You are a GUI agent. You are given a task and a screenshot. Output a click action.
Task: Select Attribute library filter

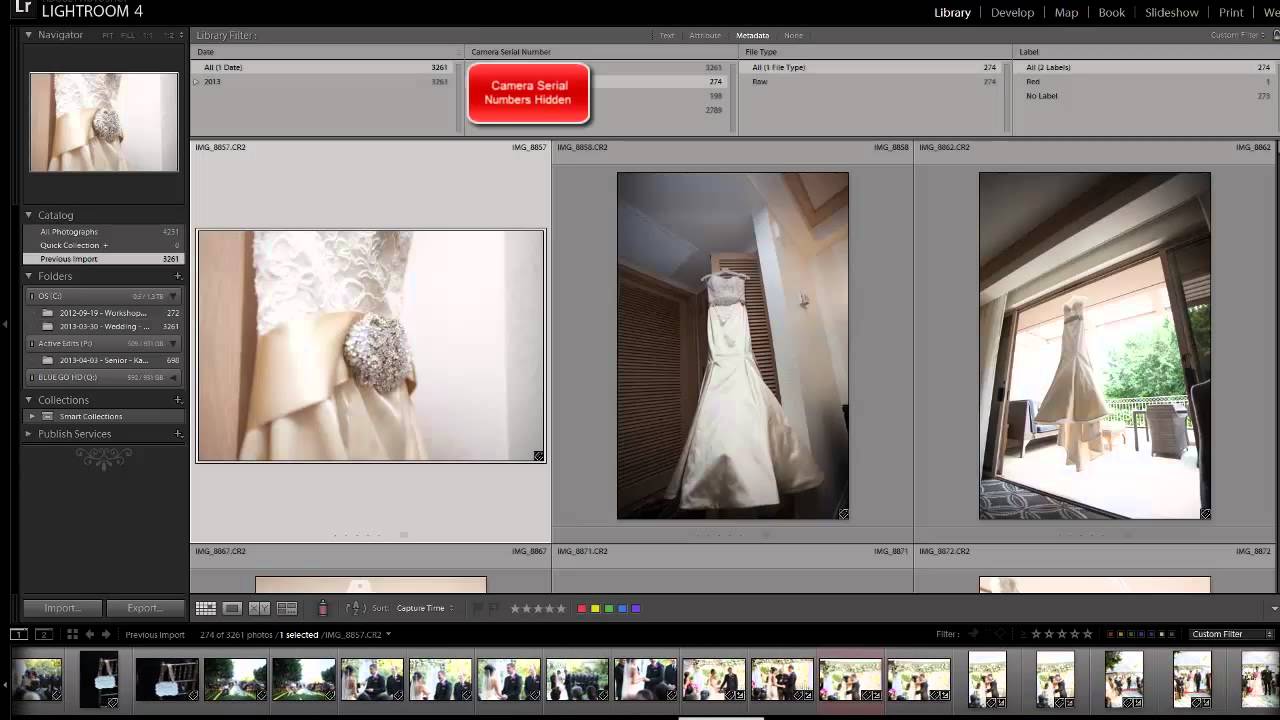coord(705,36)
